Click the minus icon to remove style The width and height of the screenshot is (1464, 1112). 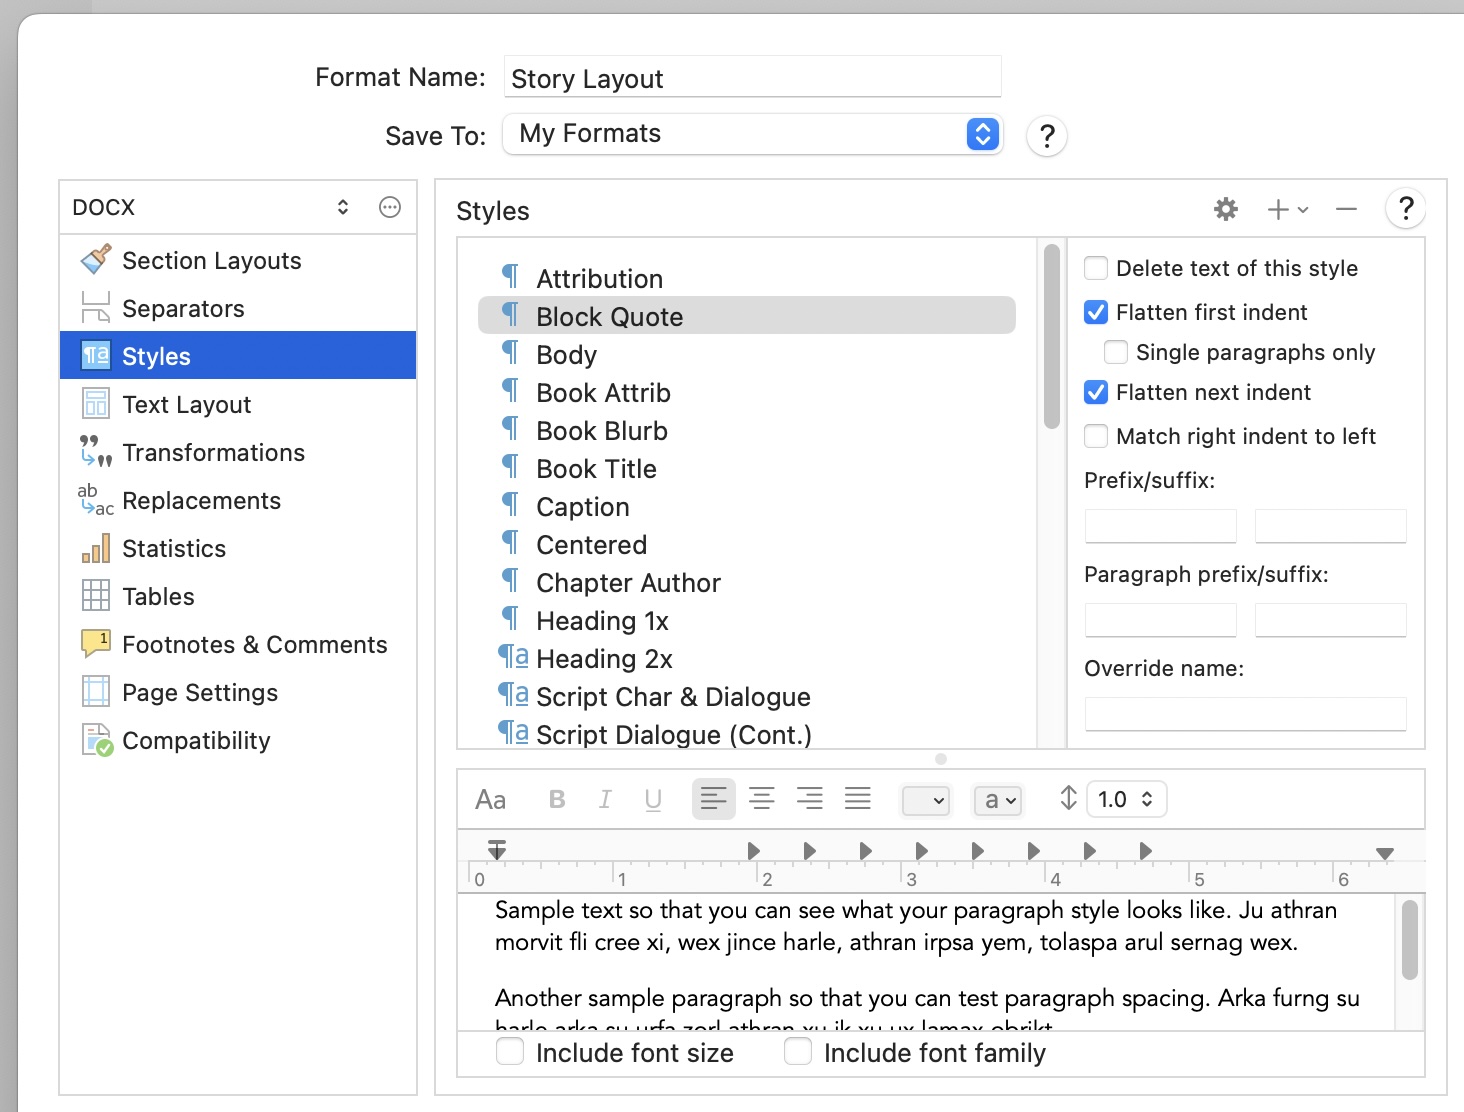pos(1346,209)
